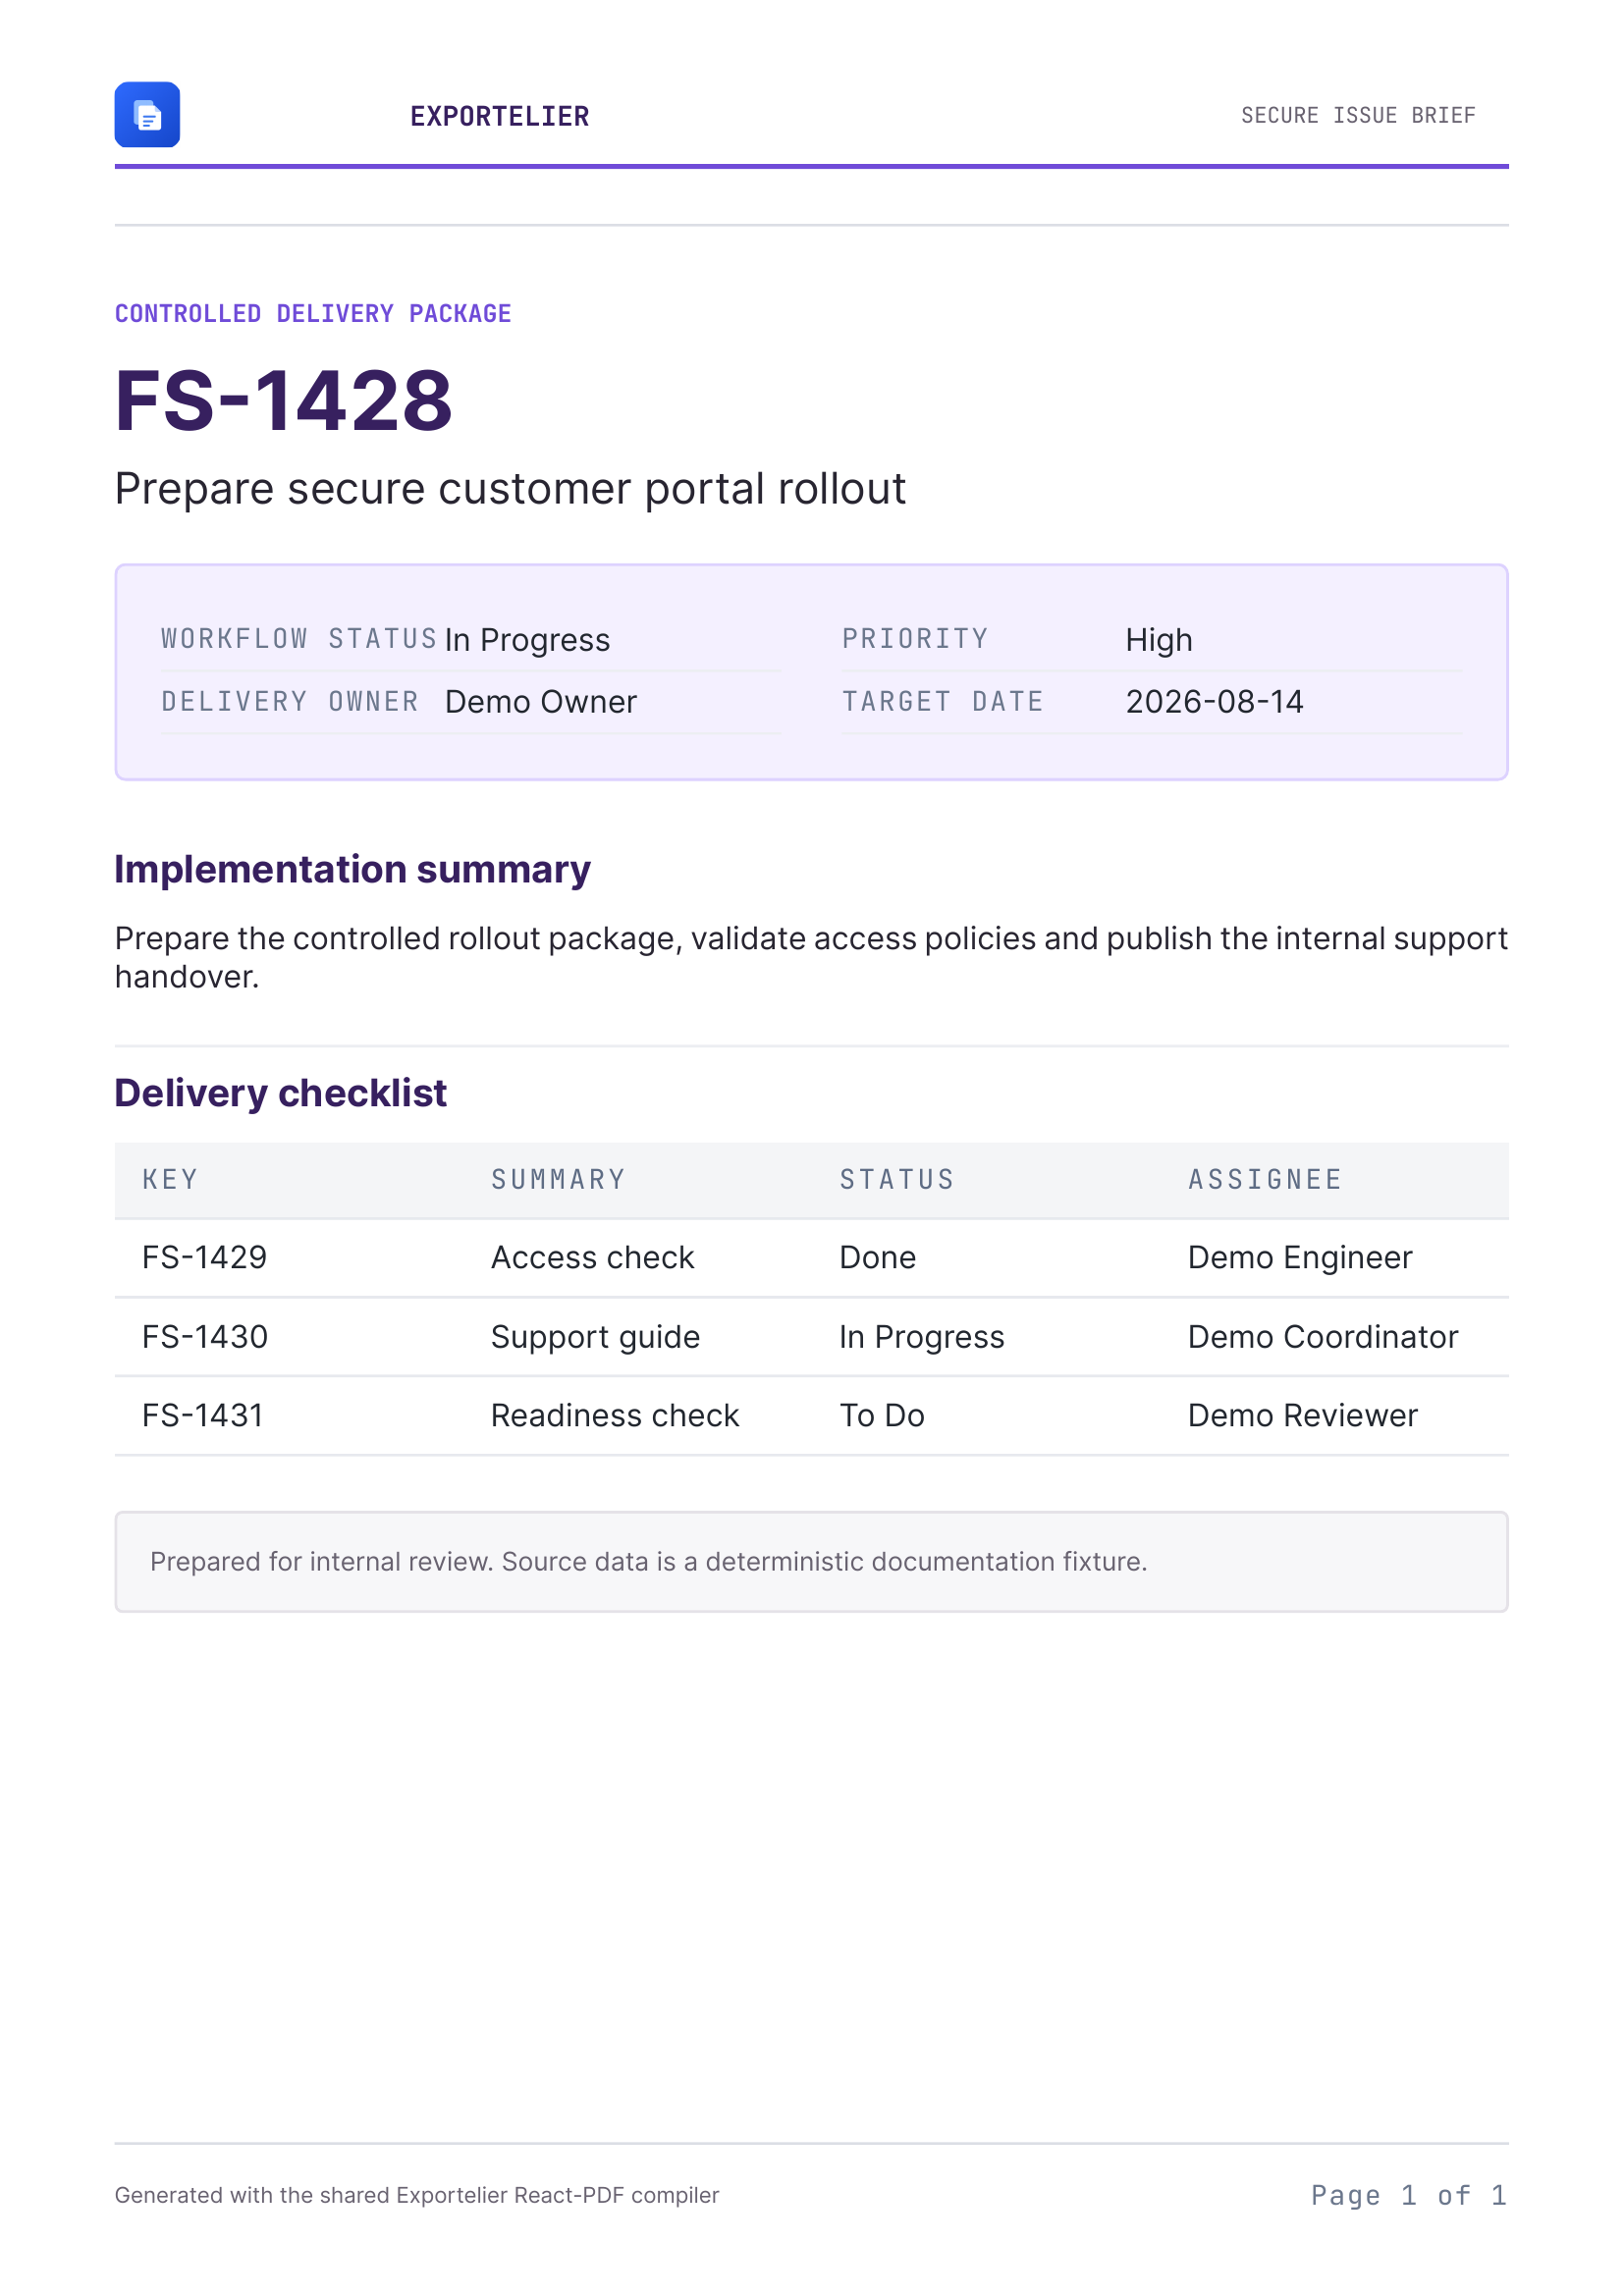Click the ASSIGNEE column header

point(1264,1180)
